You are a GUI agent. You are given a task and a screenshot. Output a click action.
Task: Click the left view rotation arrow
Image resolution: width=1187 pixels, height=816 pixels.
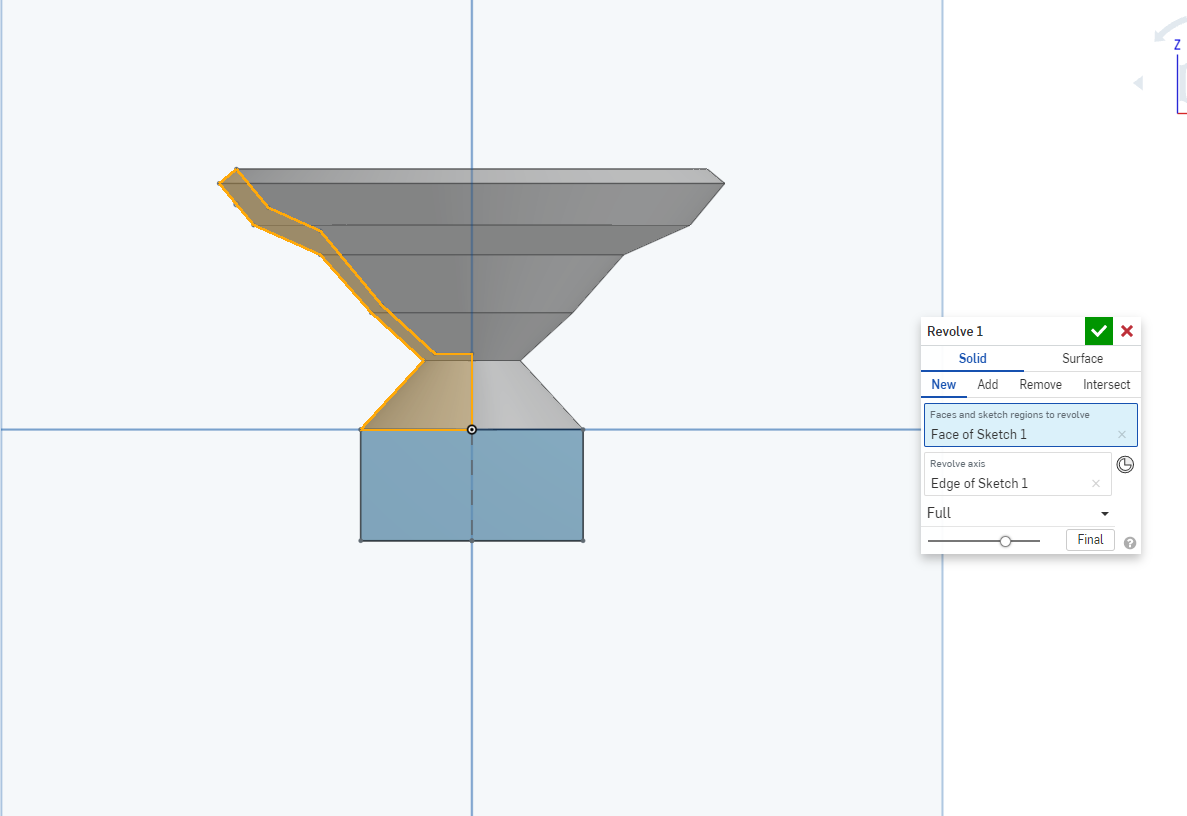1139,84
